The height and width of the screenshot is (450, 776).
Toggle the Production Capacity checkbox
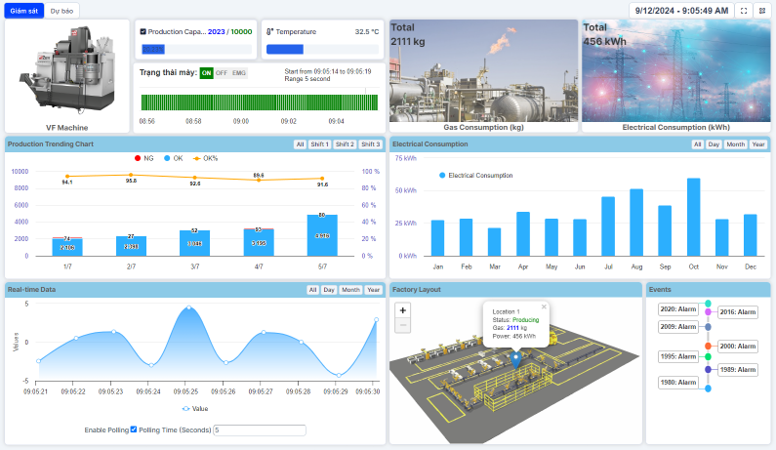point(143,32)
